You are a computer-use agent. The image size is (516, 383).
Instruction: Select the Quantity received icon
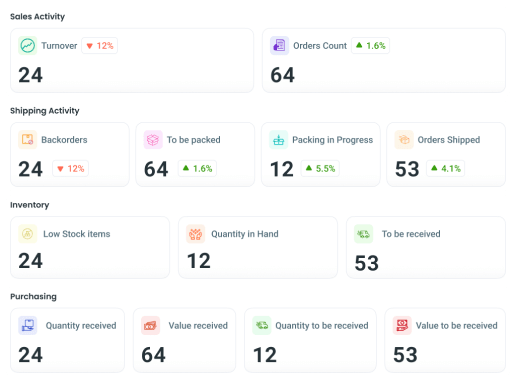coord(28,325)
